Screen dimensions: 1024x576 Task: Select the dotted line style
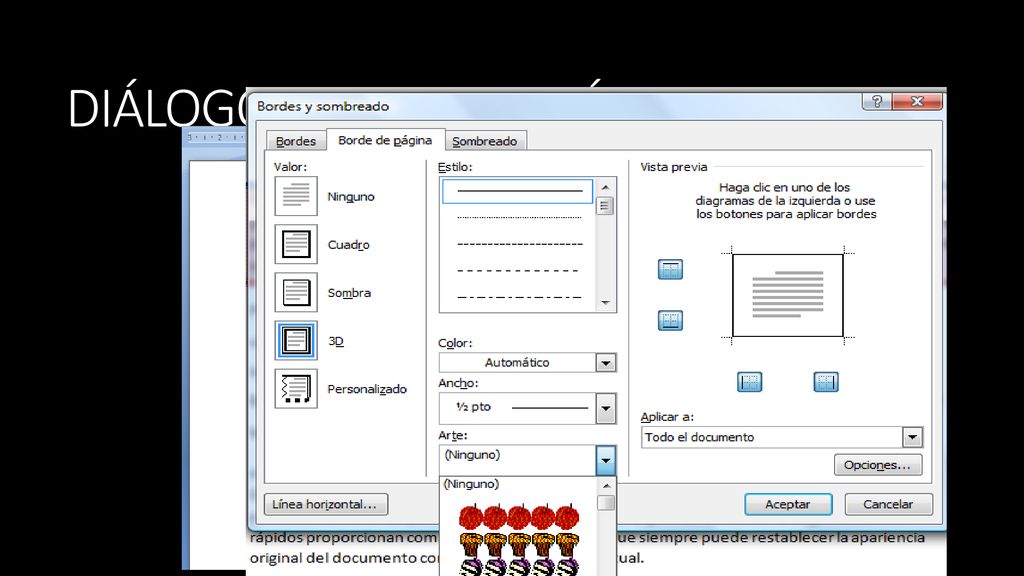518,217
